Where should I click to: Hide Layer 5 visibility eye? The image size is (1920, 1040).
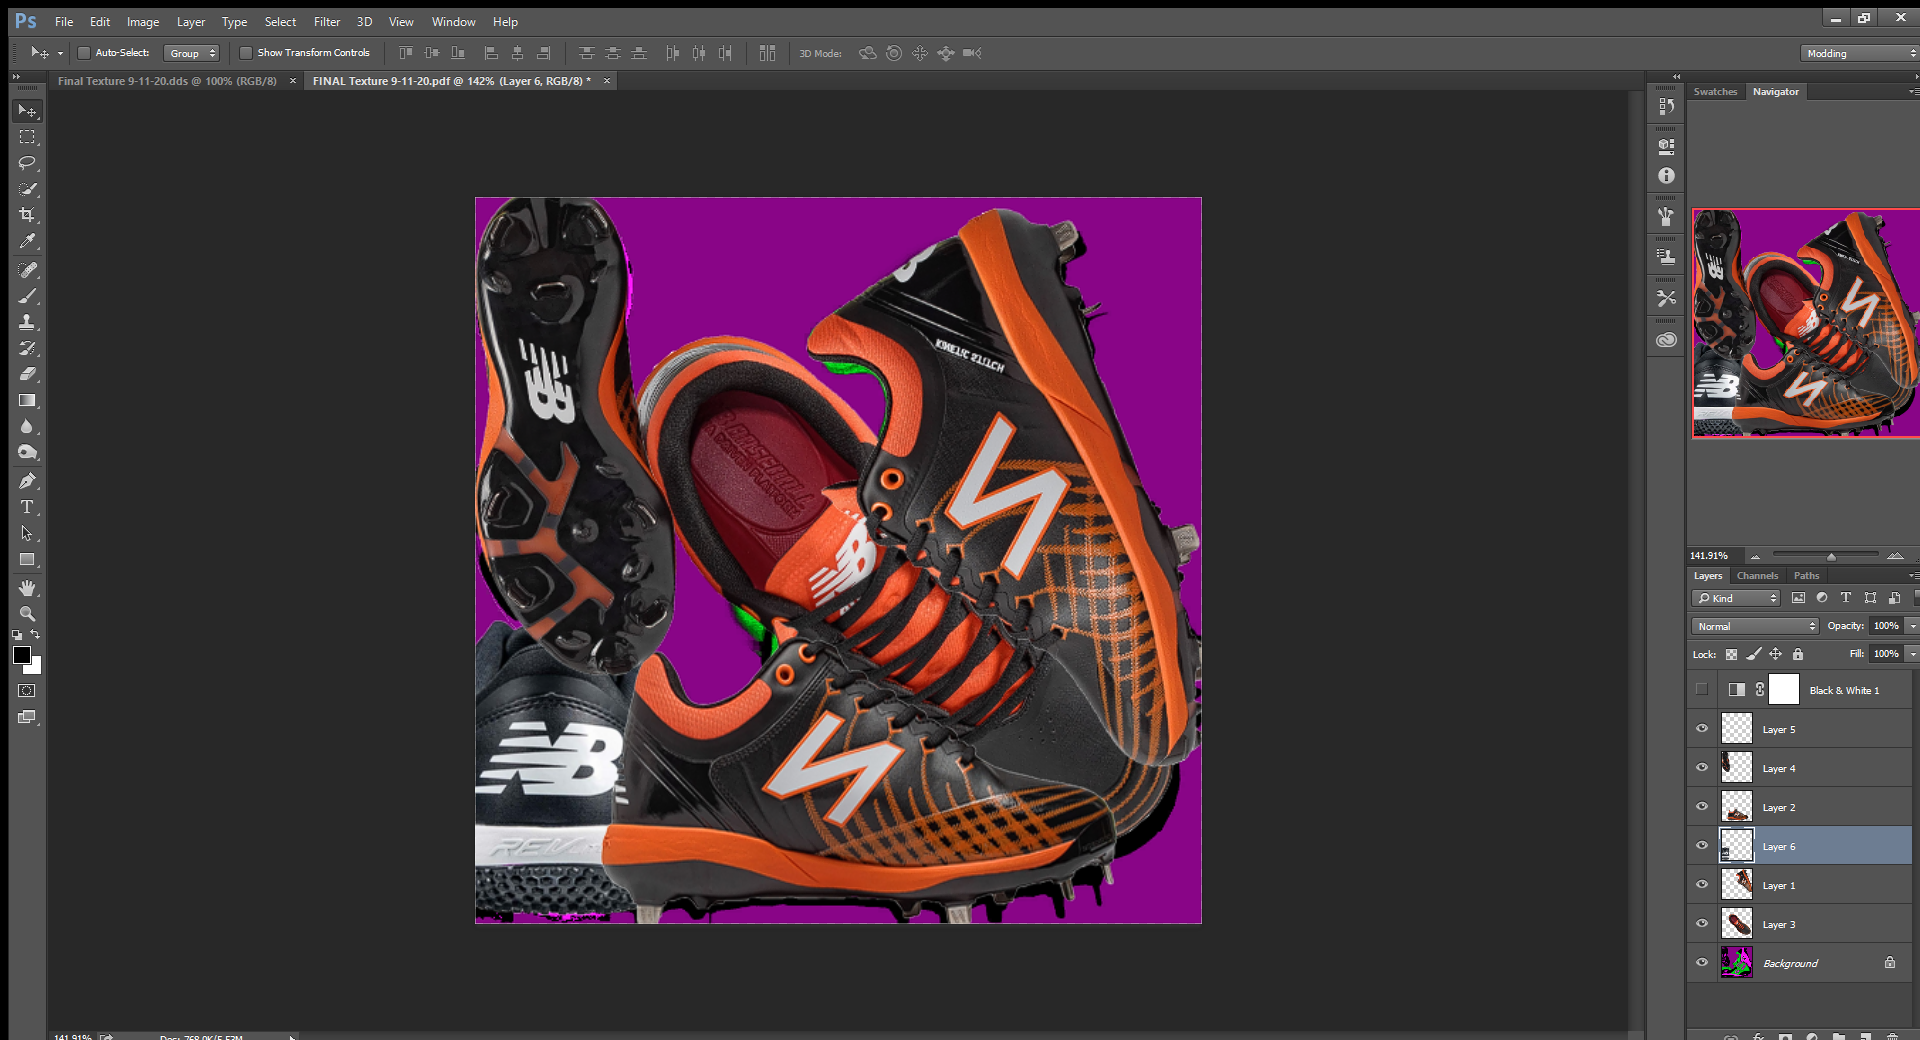click(1702, 728)
